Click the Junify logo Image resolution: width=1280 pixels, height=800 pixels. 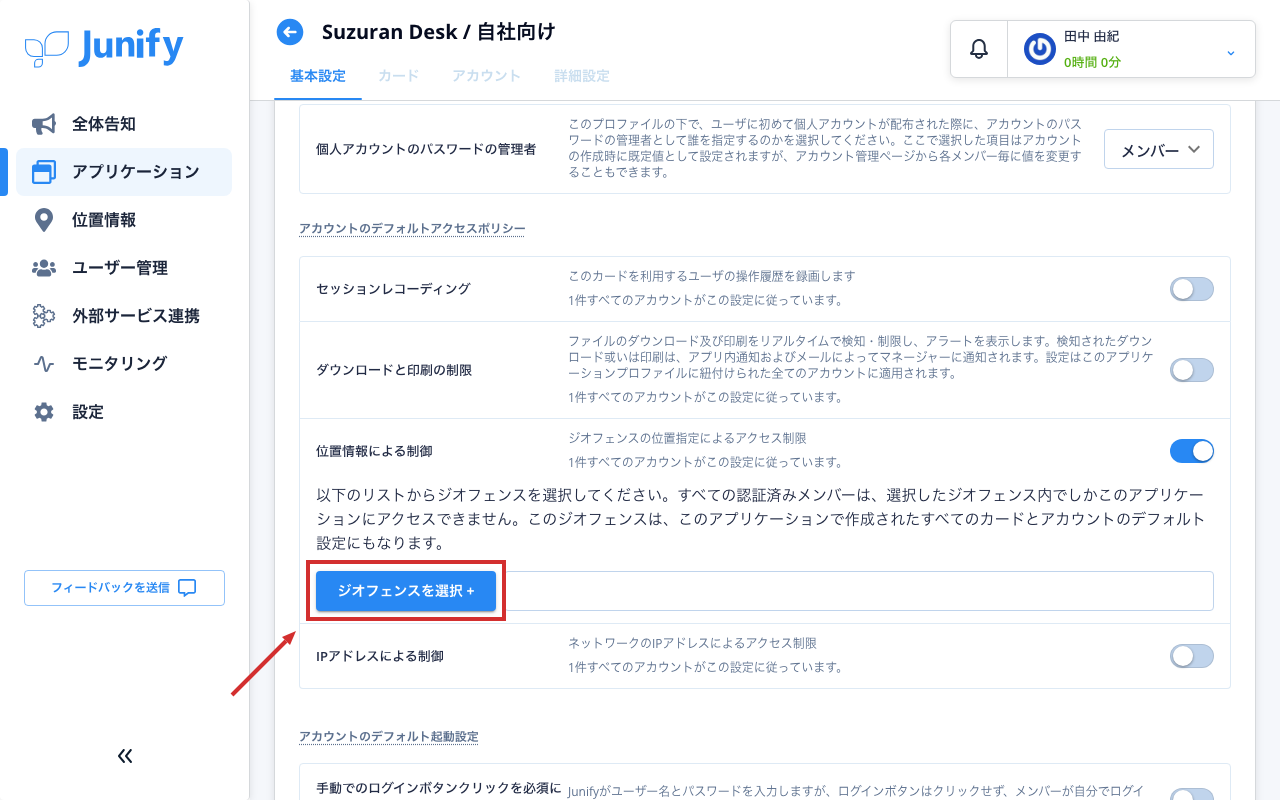click(x=104, y=47)
